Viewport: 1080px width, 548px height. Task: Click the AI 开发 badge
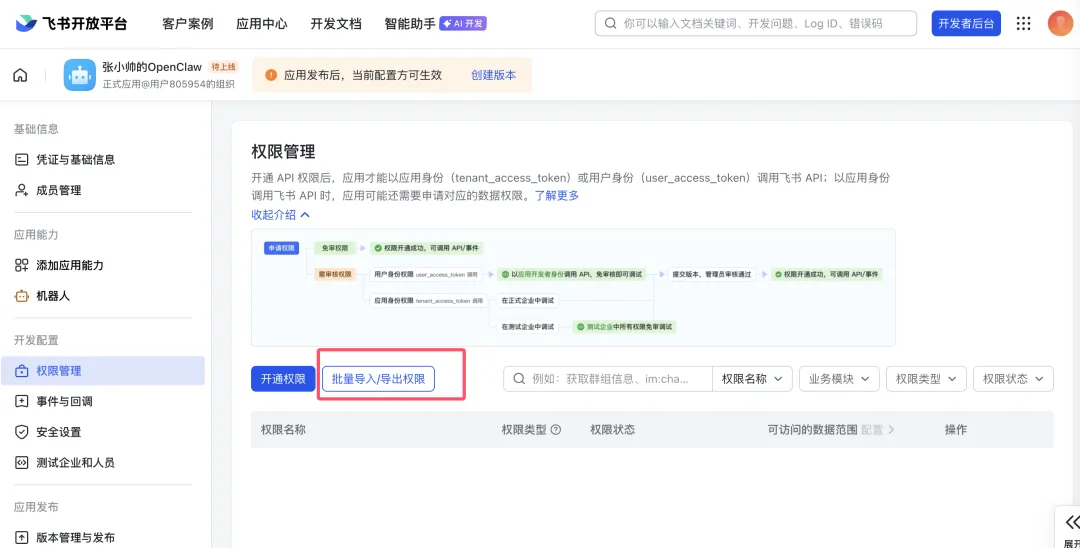coord(463,23)
